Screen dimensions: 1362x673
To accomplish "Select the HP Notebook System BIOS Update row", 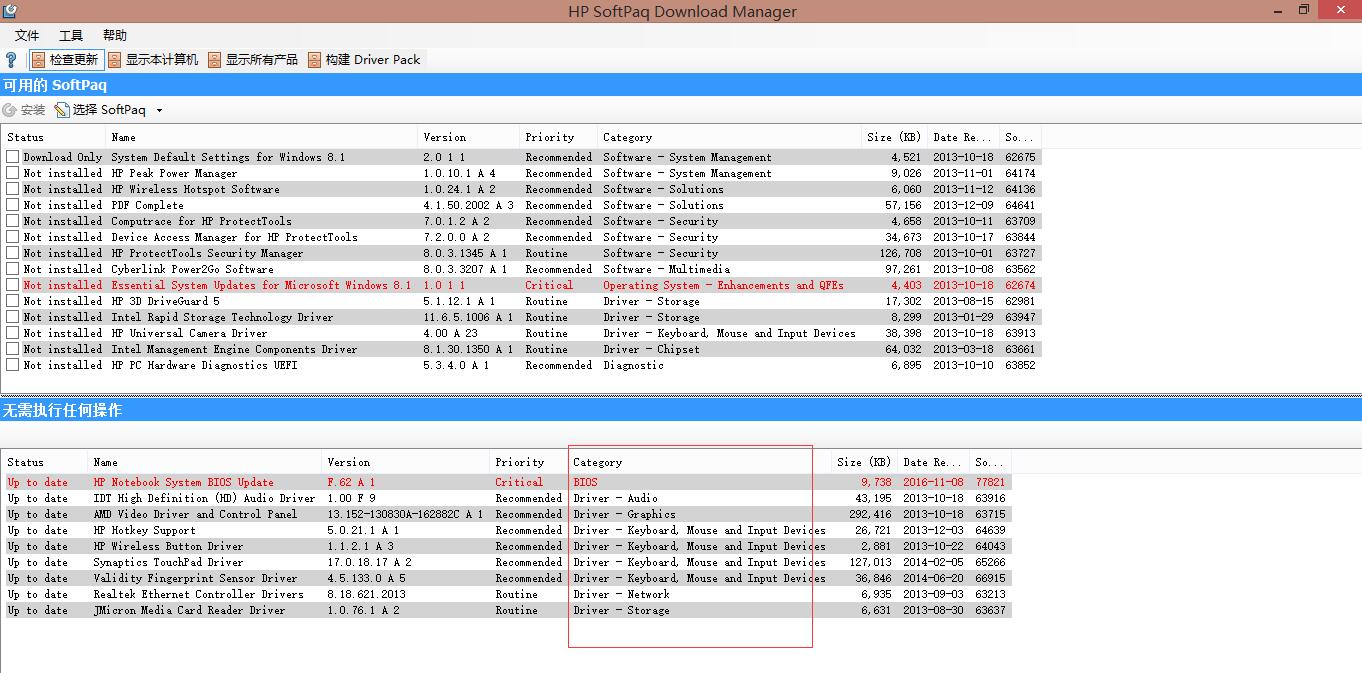I will pyautogui.click(x=183, y=482).
